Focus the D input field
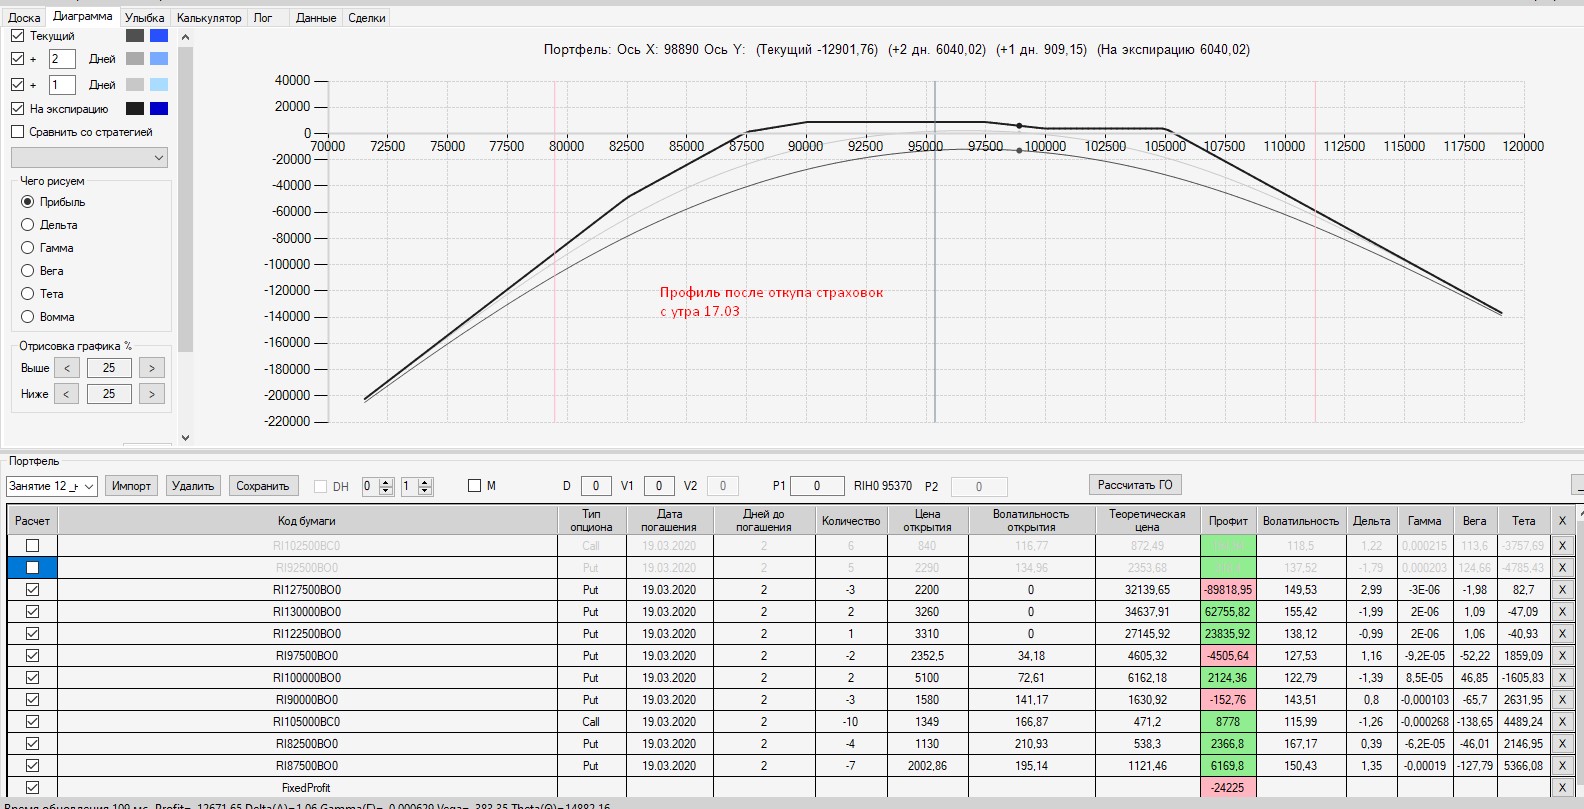1584x809 pixels. pos(596,486)
